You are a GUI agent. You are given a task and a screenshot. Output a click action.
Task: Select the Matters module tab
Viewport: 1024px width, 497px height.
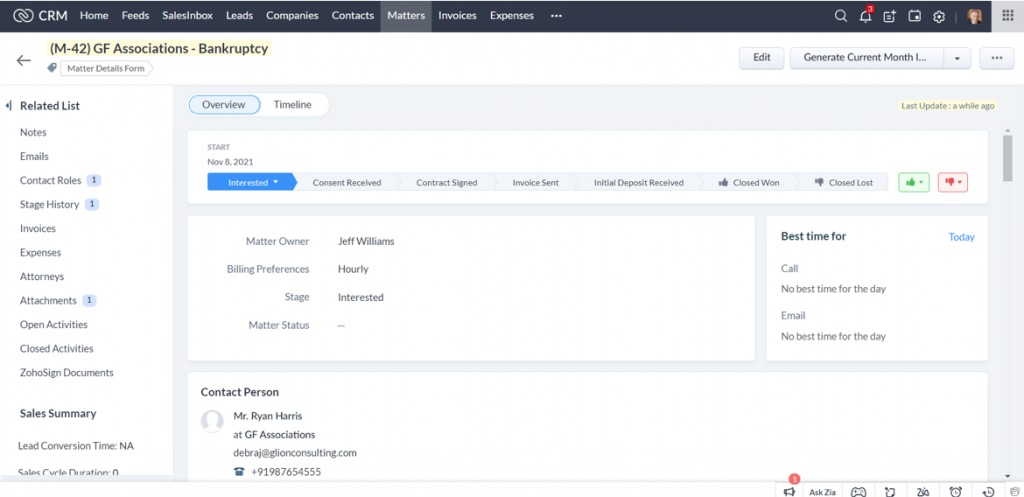(406, 16)
